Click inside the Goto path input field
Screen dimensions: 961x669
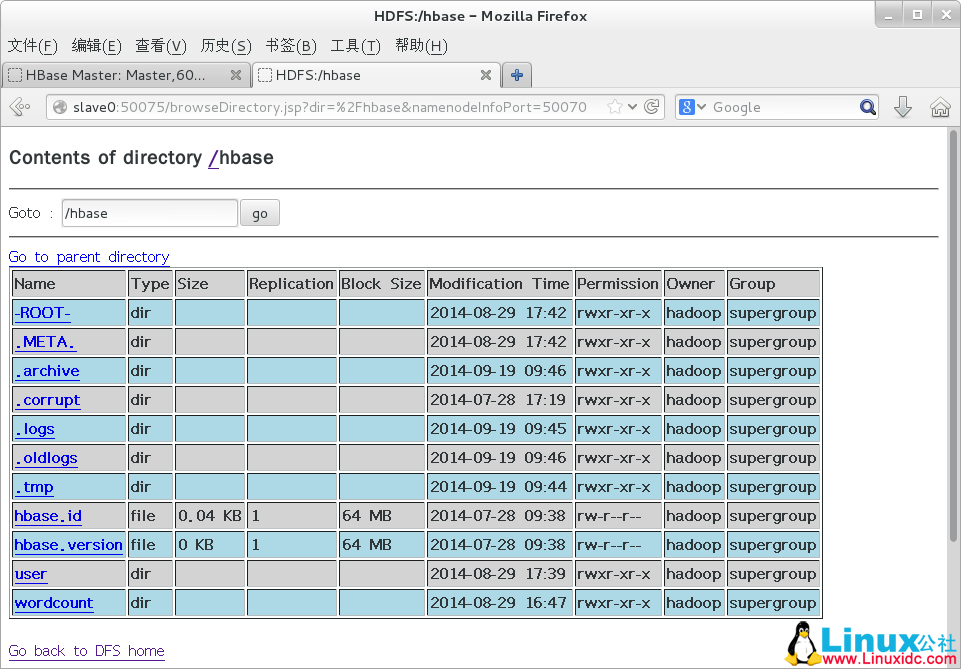tap(148, 213)
